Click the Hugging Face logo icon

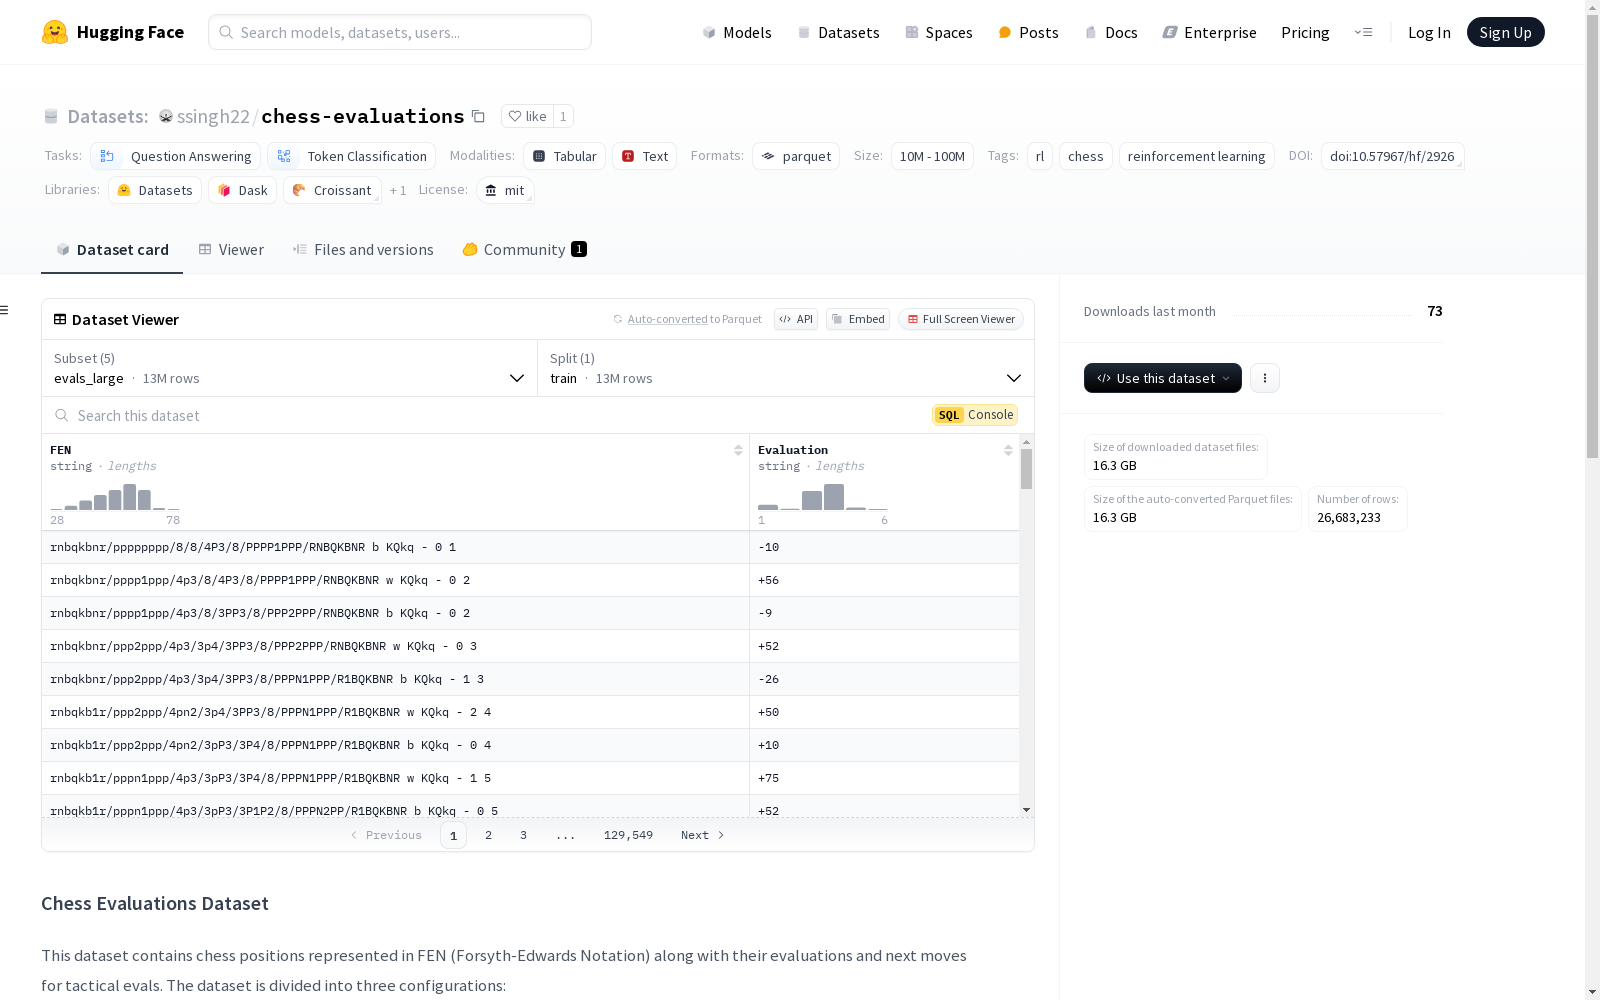(55, 32)
